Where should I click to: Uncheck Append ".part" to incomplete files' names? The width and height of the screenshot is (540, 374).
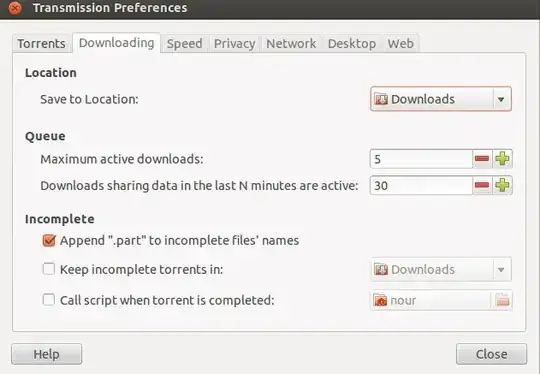(49, 240)
